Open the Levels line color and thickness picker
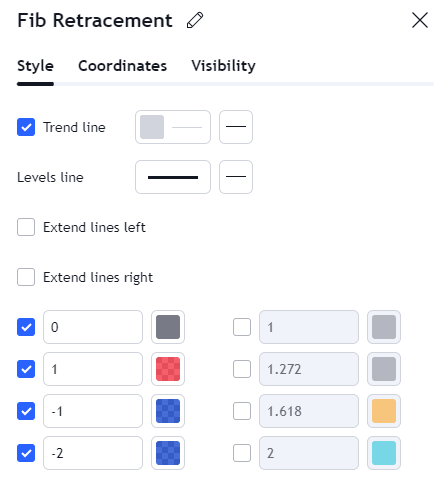 [x=173, y=177]
